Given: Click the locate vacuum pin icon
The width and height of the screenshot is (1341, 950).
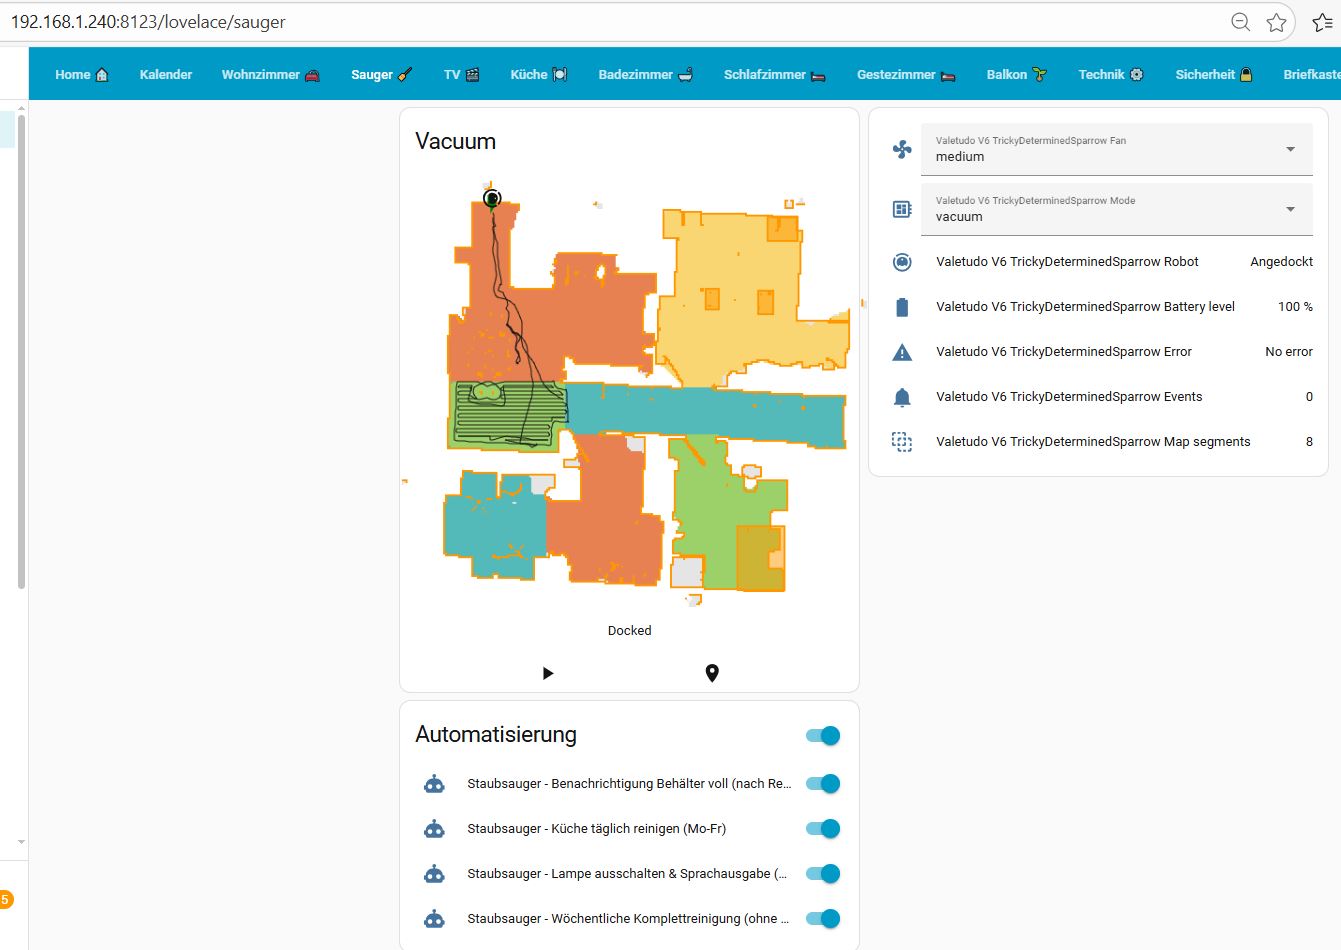Looking at the screenshot, I should click(x=712, y=673).
